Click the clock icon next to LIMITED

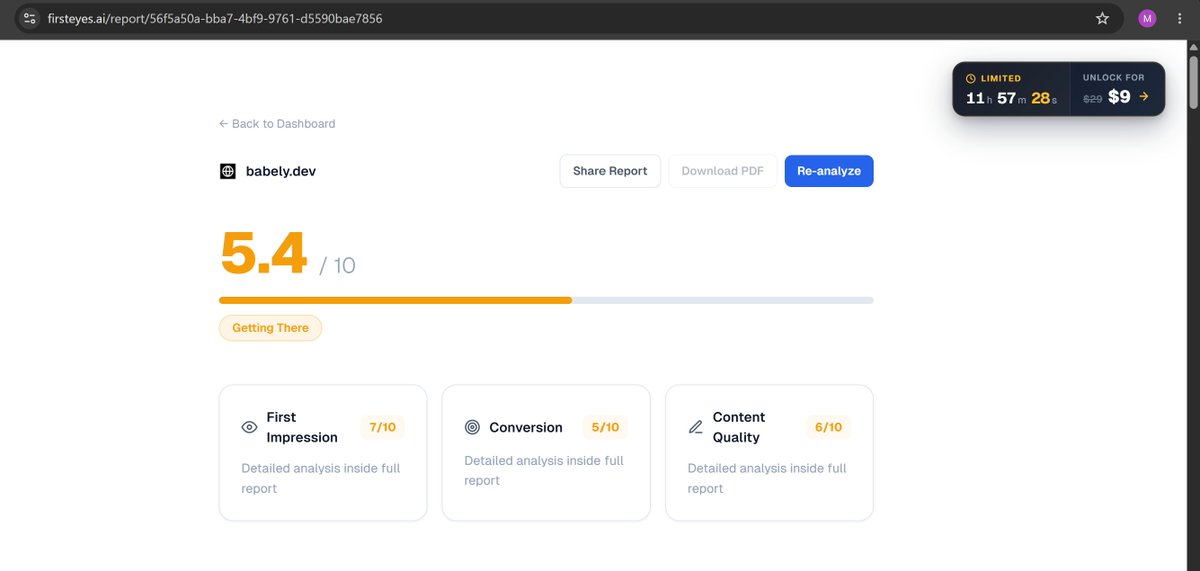[970, 78]
